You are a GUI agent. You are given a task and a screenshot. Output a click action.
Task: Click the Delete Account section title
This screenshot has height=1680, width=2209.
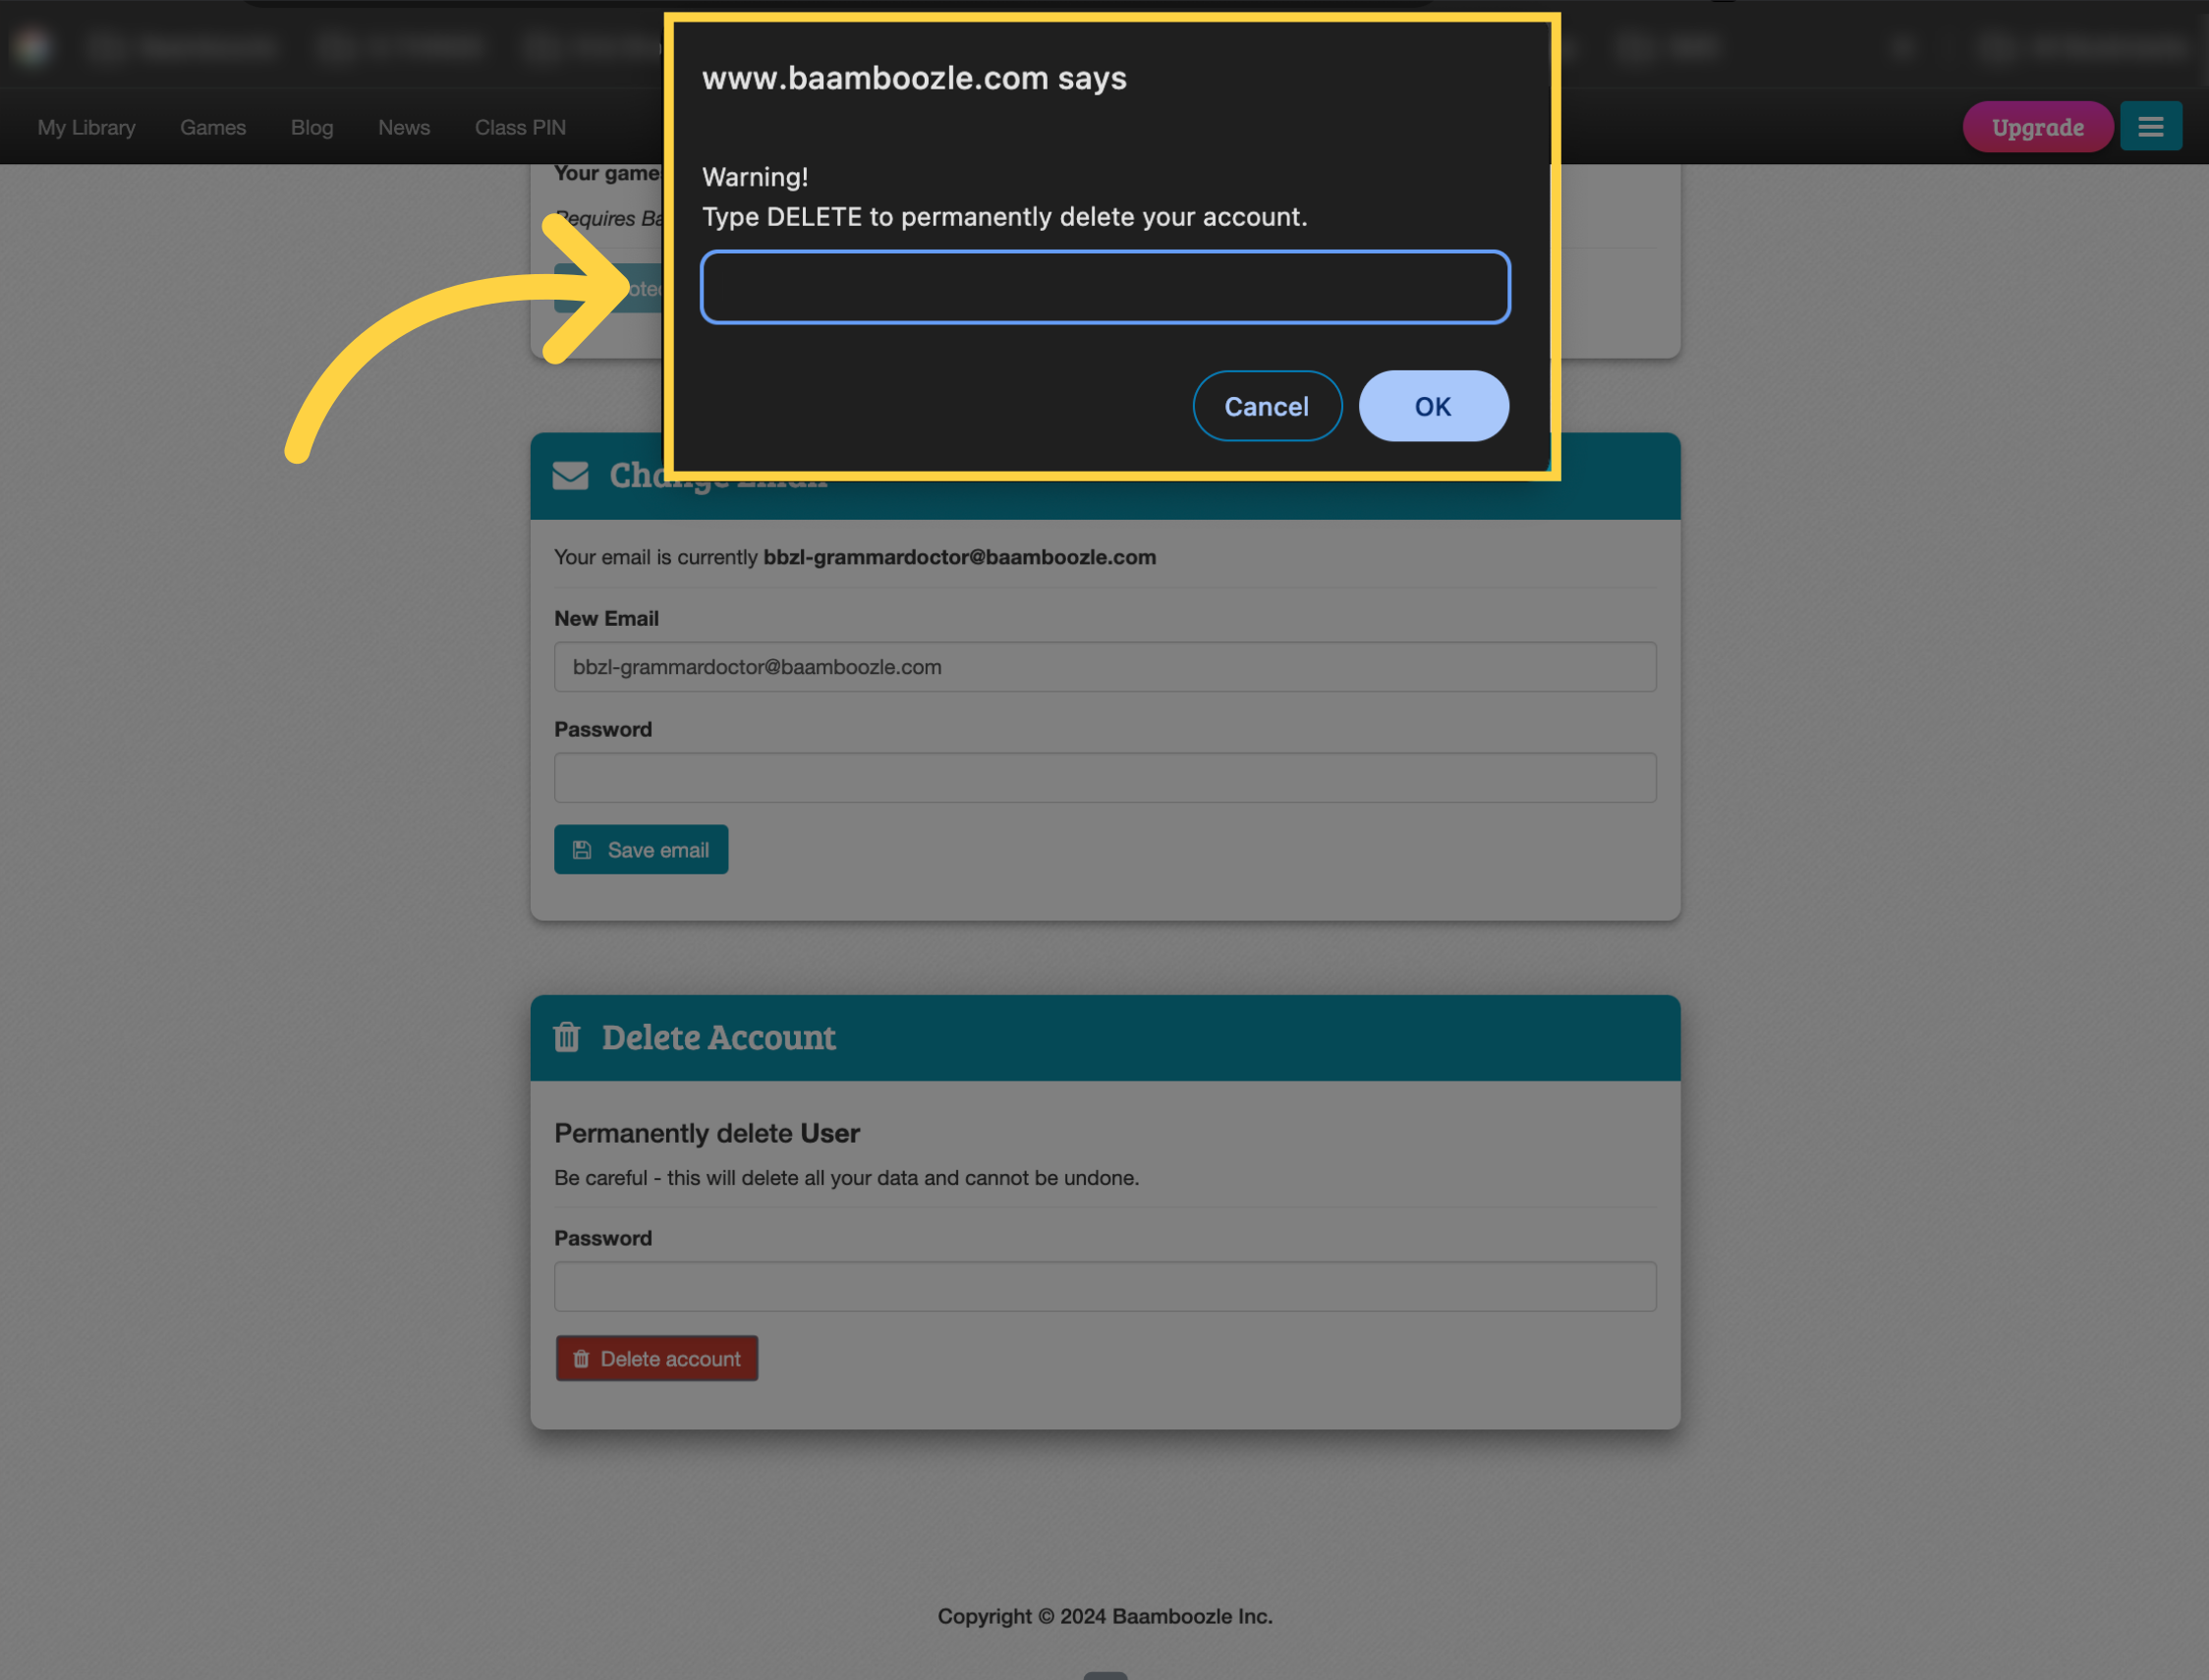coord(719,1038)
